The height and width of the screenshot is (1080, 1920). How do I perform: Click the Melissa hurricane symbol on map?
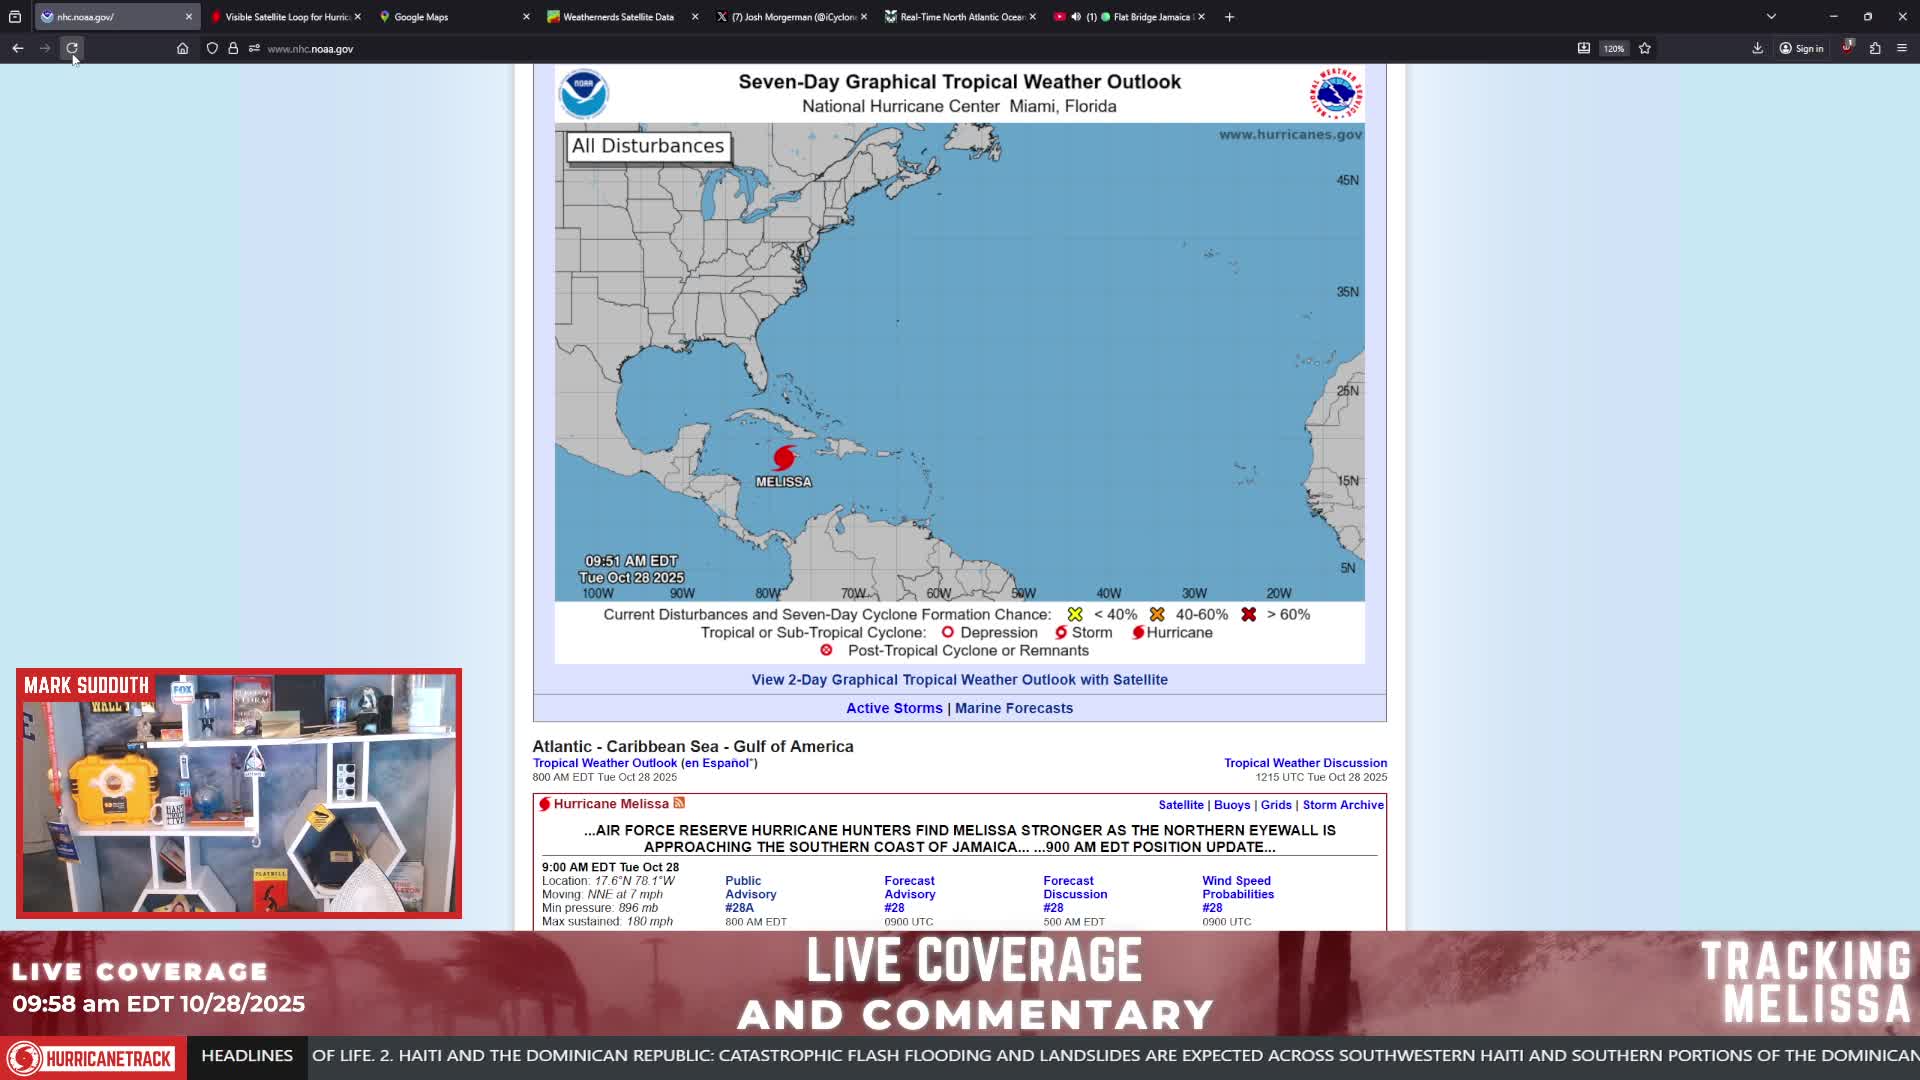tap(784, 458)
